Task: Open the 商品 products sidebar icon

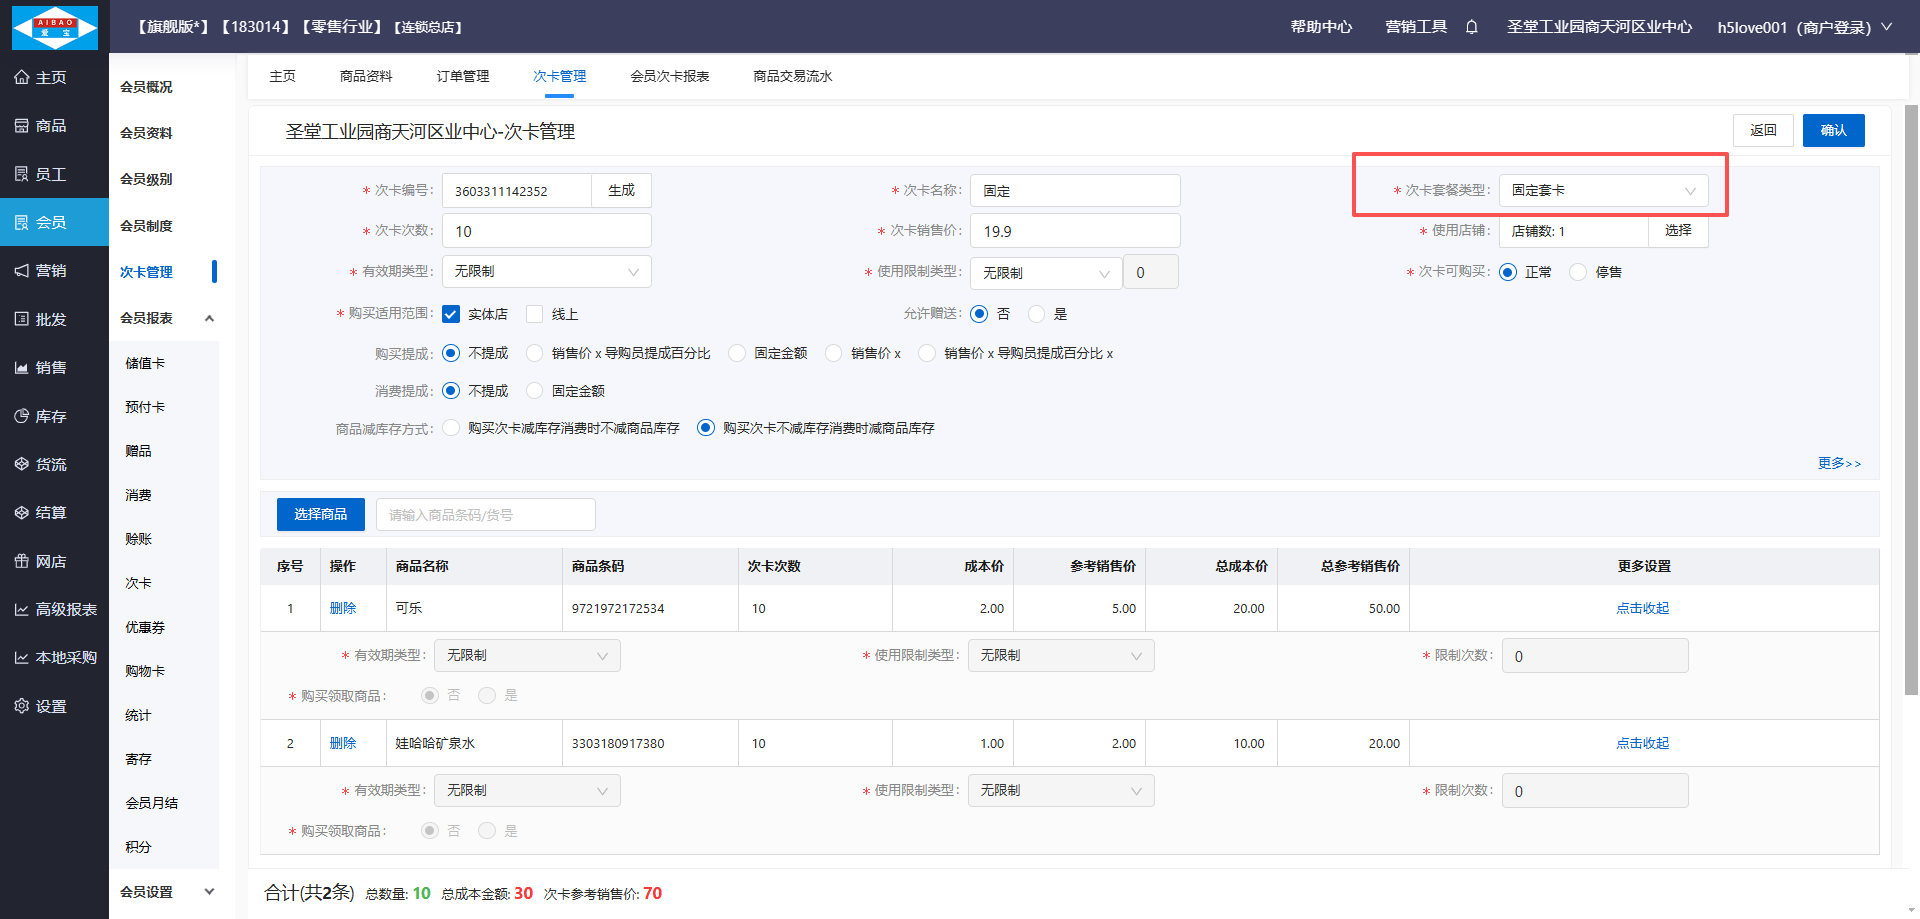Action: (21, 126)
